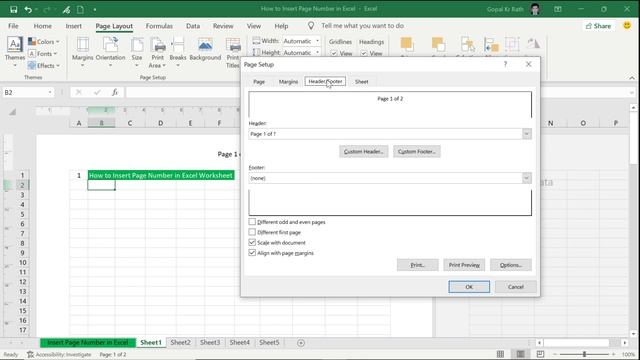Open the Orientation icon in ribbon
Image resolution: width=640 pixels, height=360 pixels.
click(x=110, y=45)
